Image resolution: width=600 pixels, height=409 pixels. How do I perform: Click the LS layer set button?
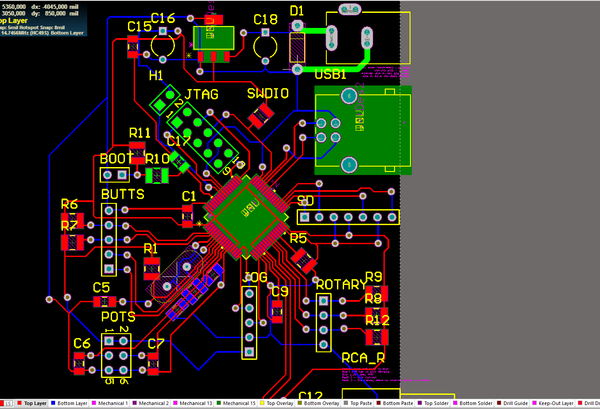7,404
